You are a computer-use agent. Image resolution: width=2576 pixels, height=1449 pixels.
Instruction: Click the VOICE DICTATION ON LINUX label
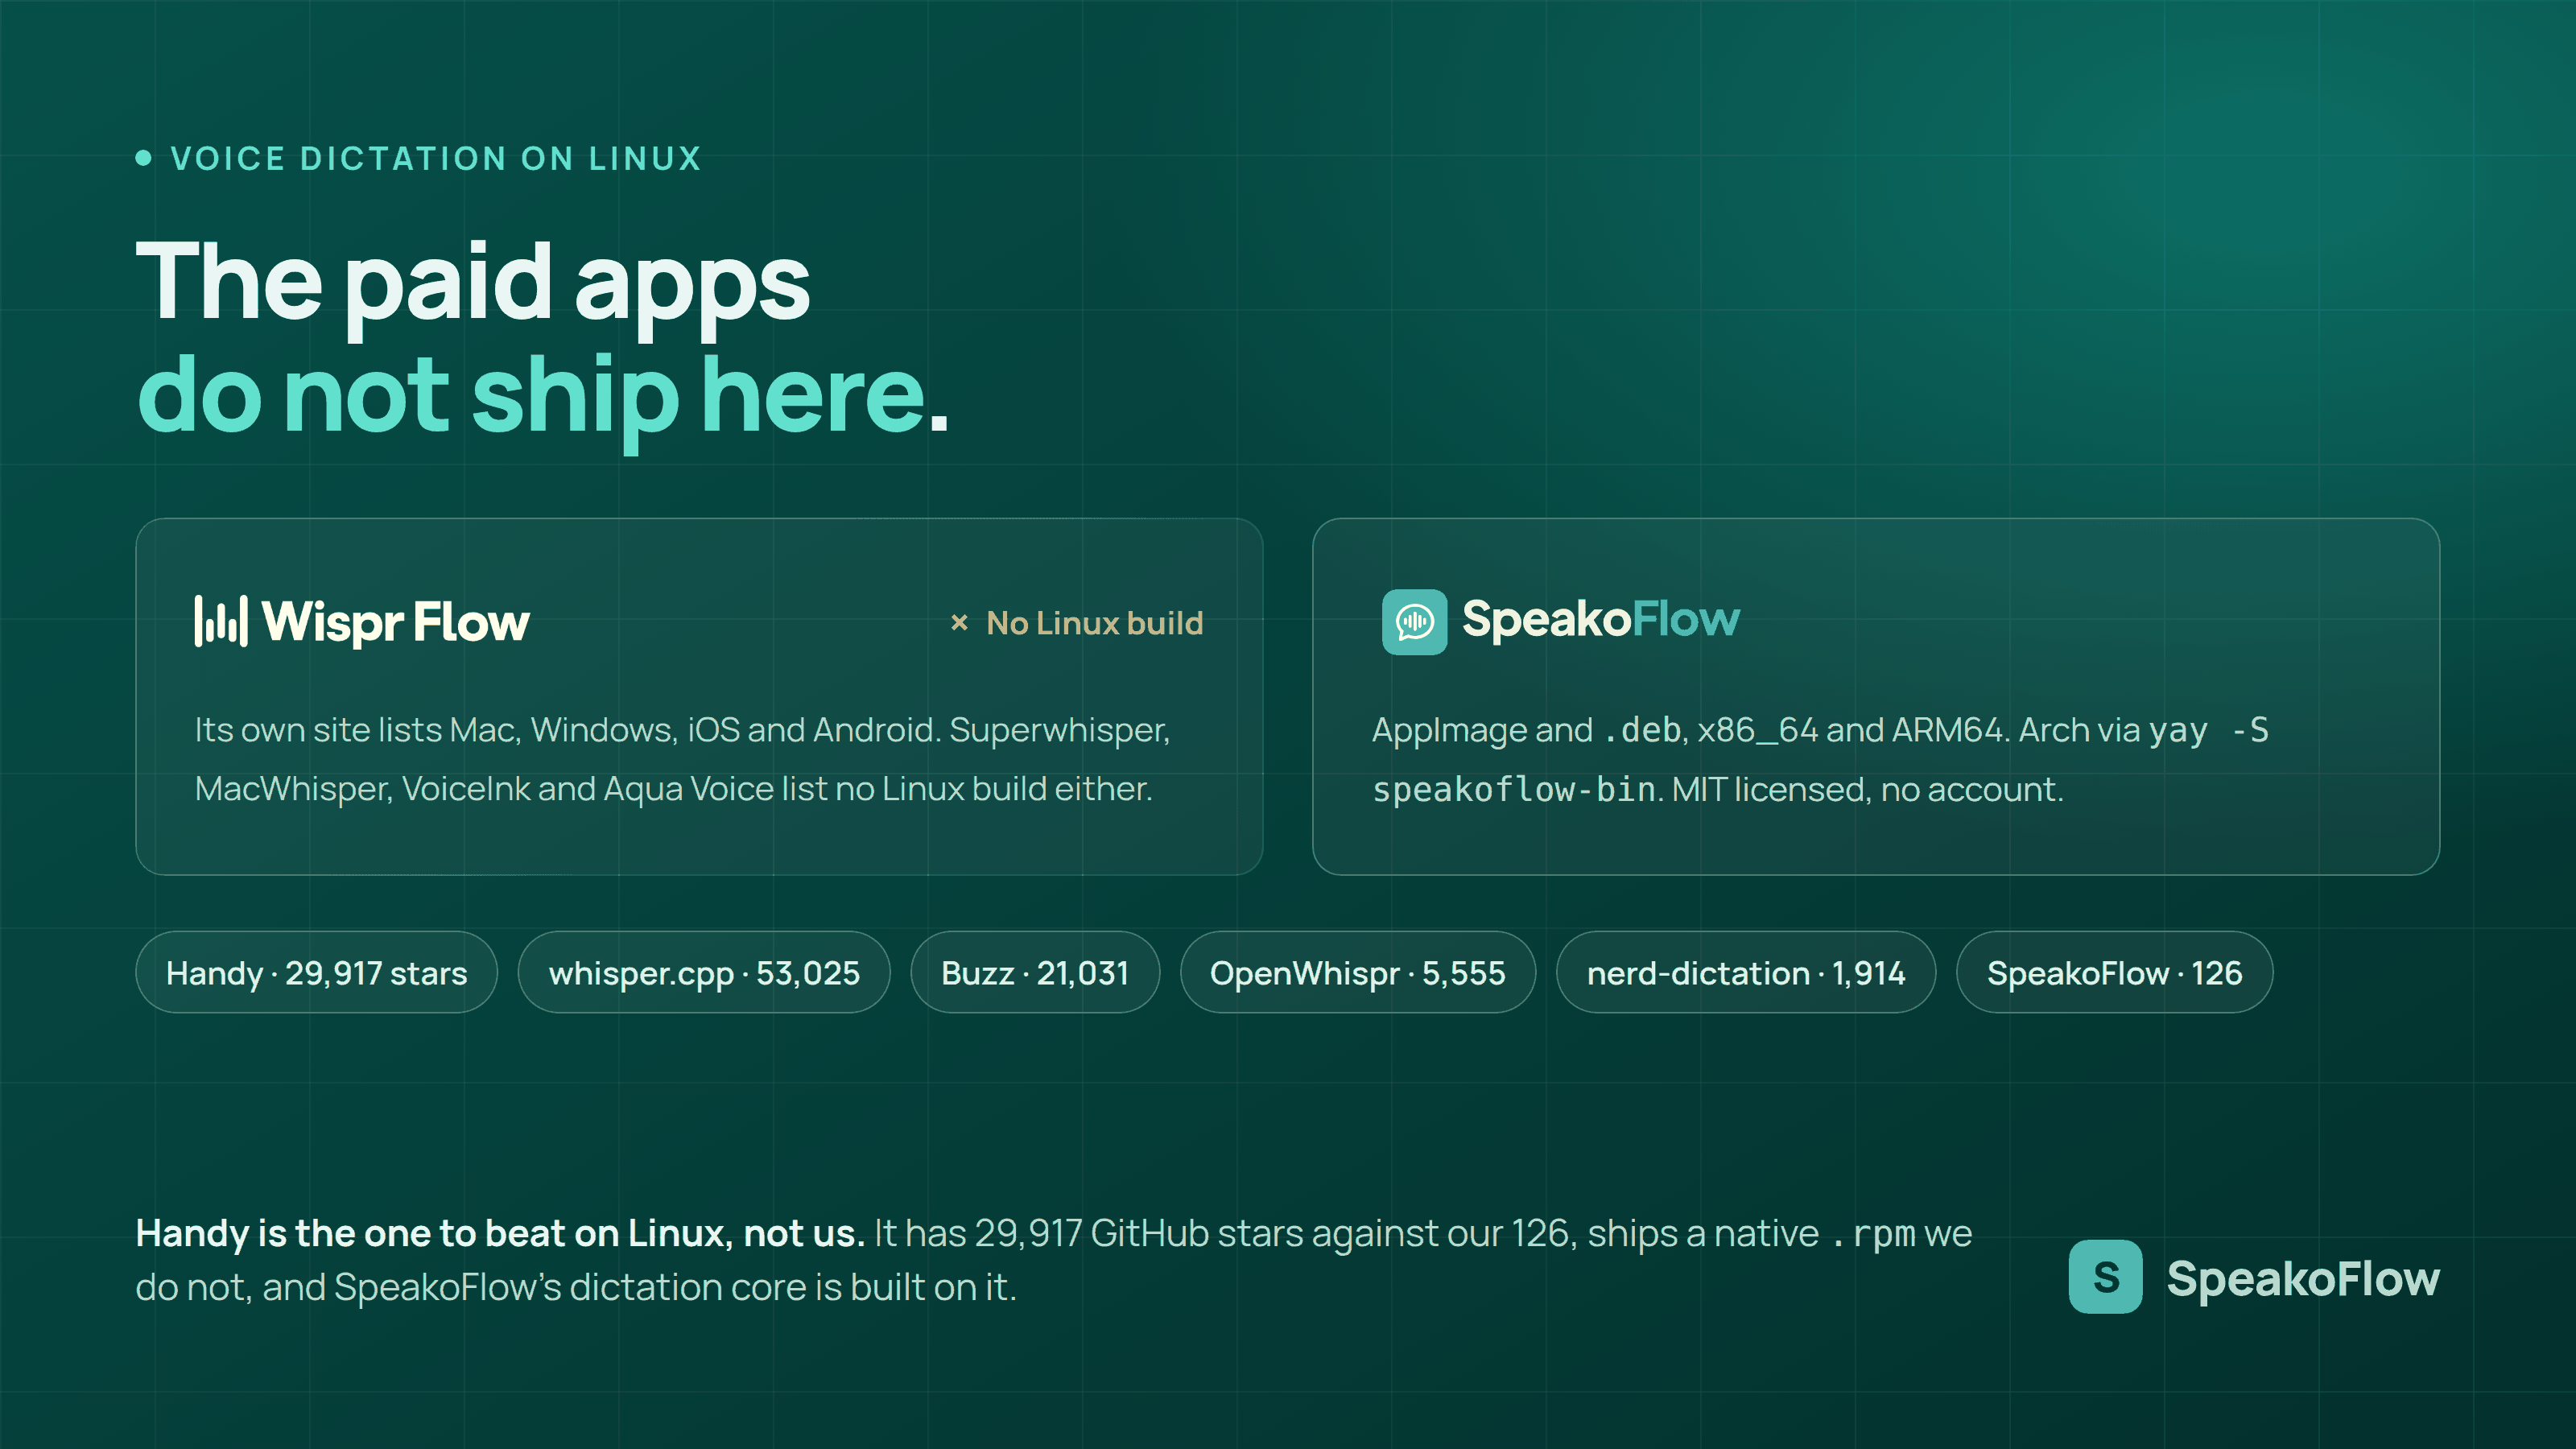tap(436, 159)
